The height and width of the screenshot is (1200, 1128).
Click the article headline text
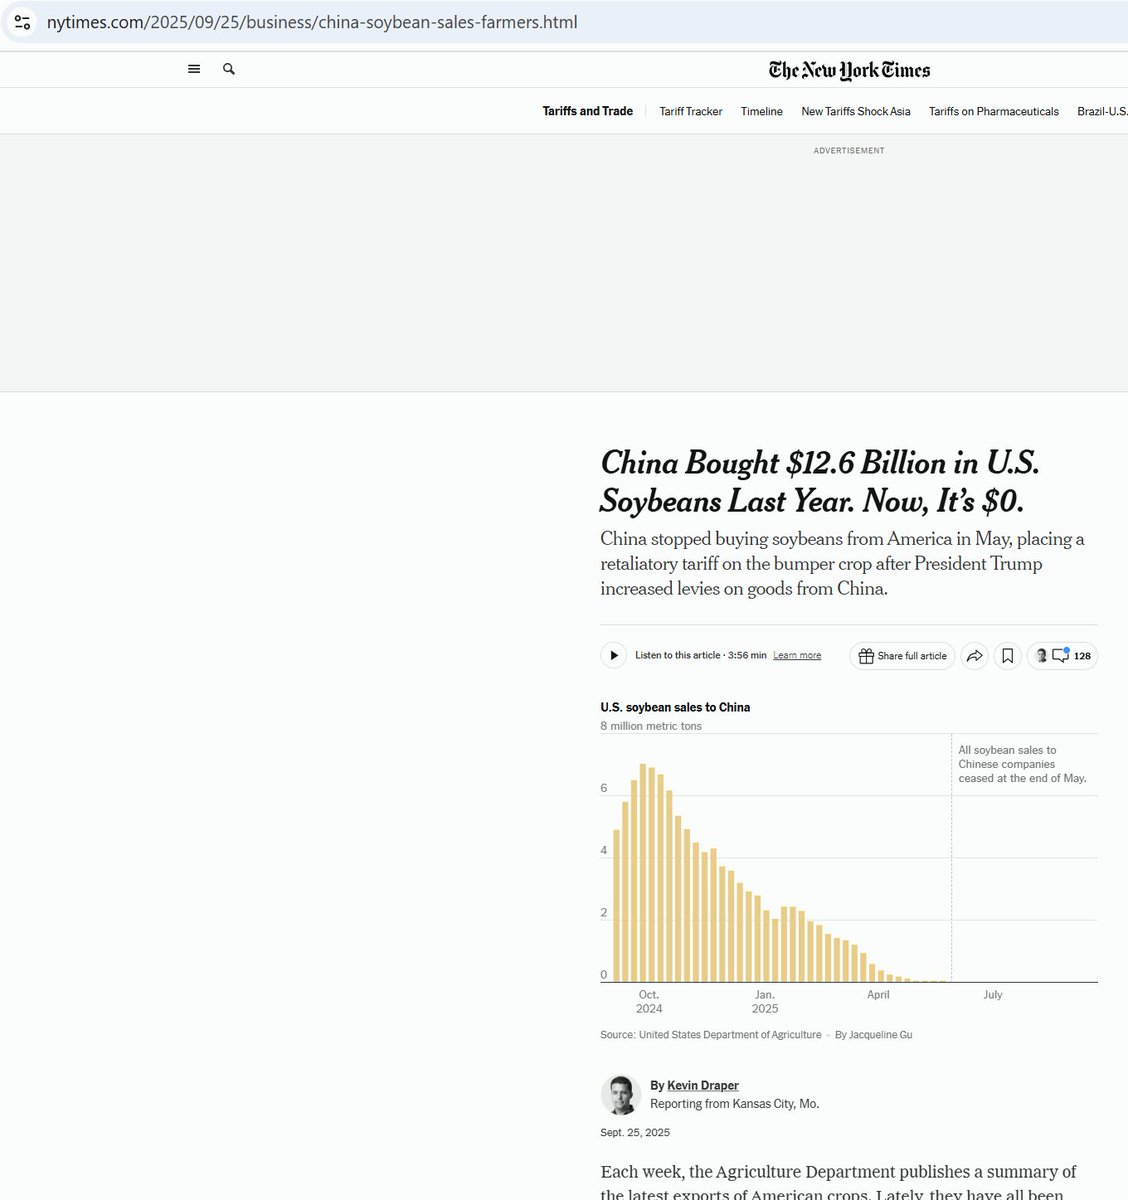click(x=820, y=481)
